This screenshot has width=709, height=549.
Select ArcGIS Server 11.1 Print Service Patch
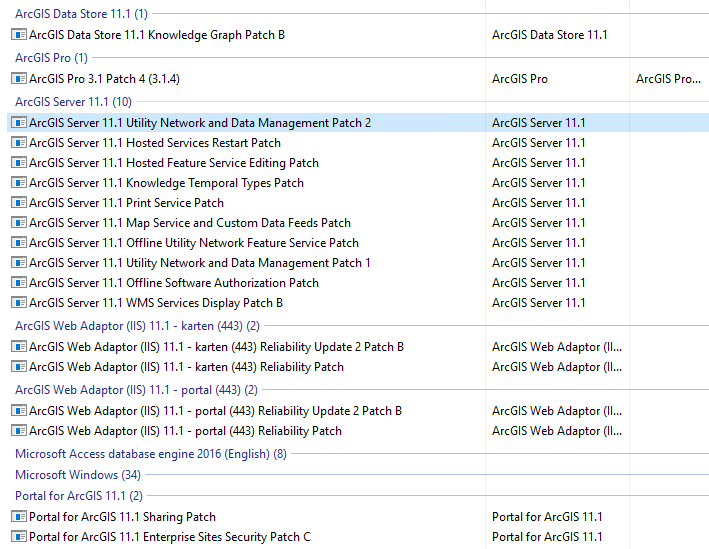126,203
